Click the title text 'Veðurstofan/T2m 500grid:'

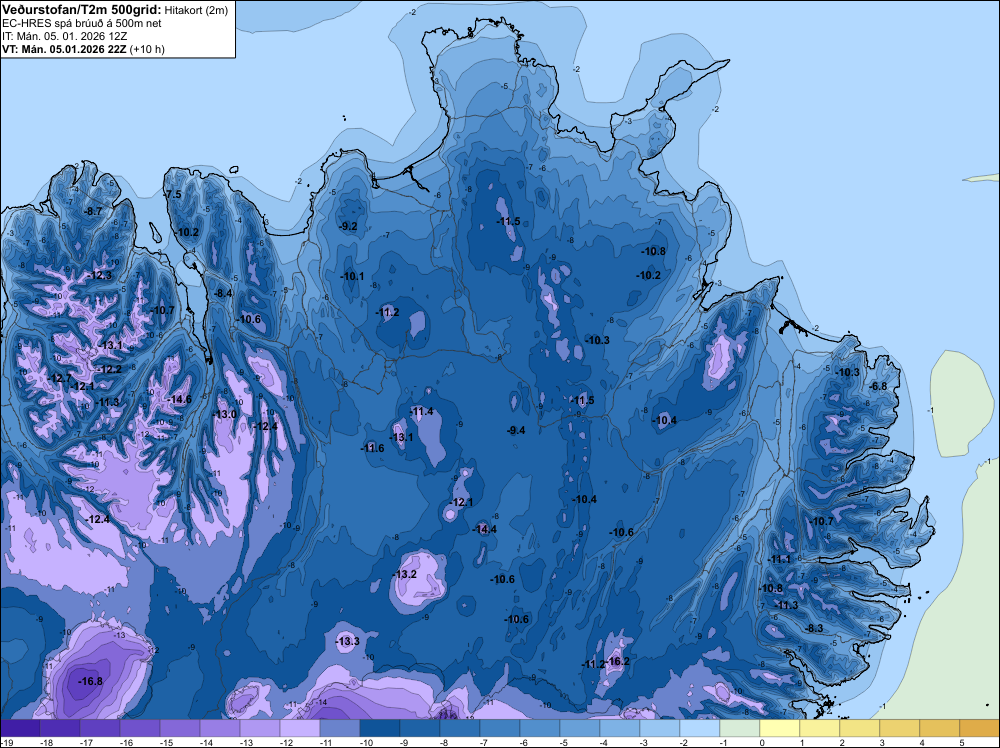[x=81, y=9]
